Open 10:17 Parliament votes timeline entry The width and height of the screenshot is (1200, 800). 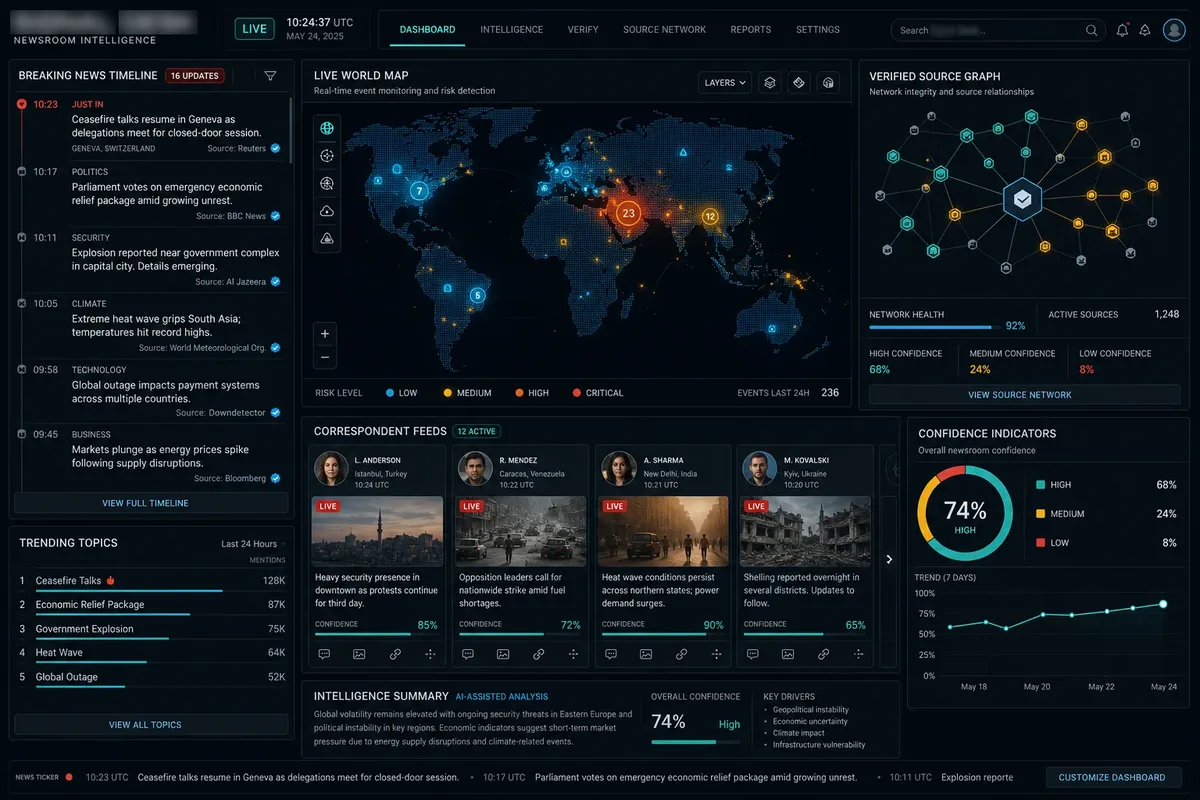point(151,193)
